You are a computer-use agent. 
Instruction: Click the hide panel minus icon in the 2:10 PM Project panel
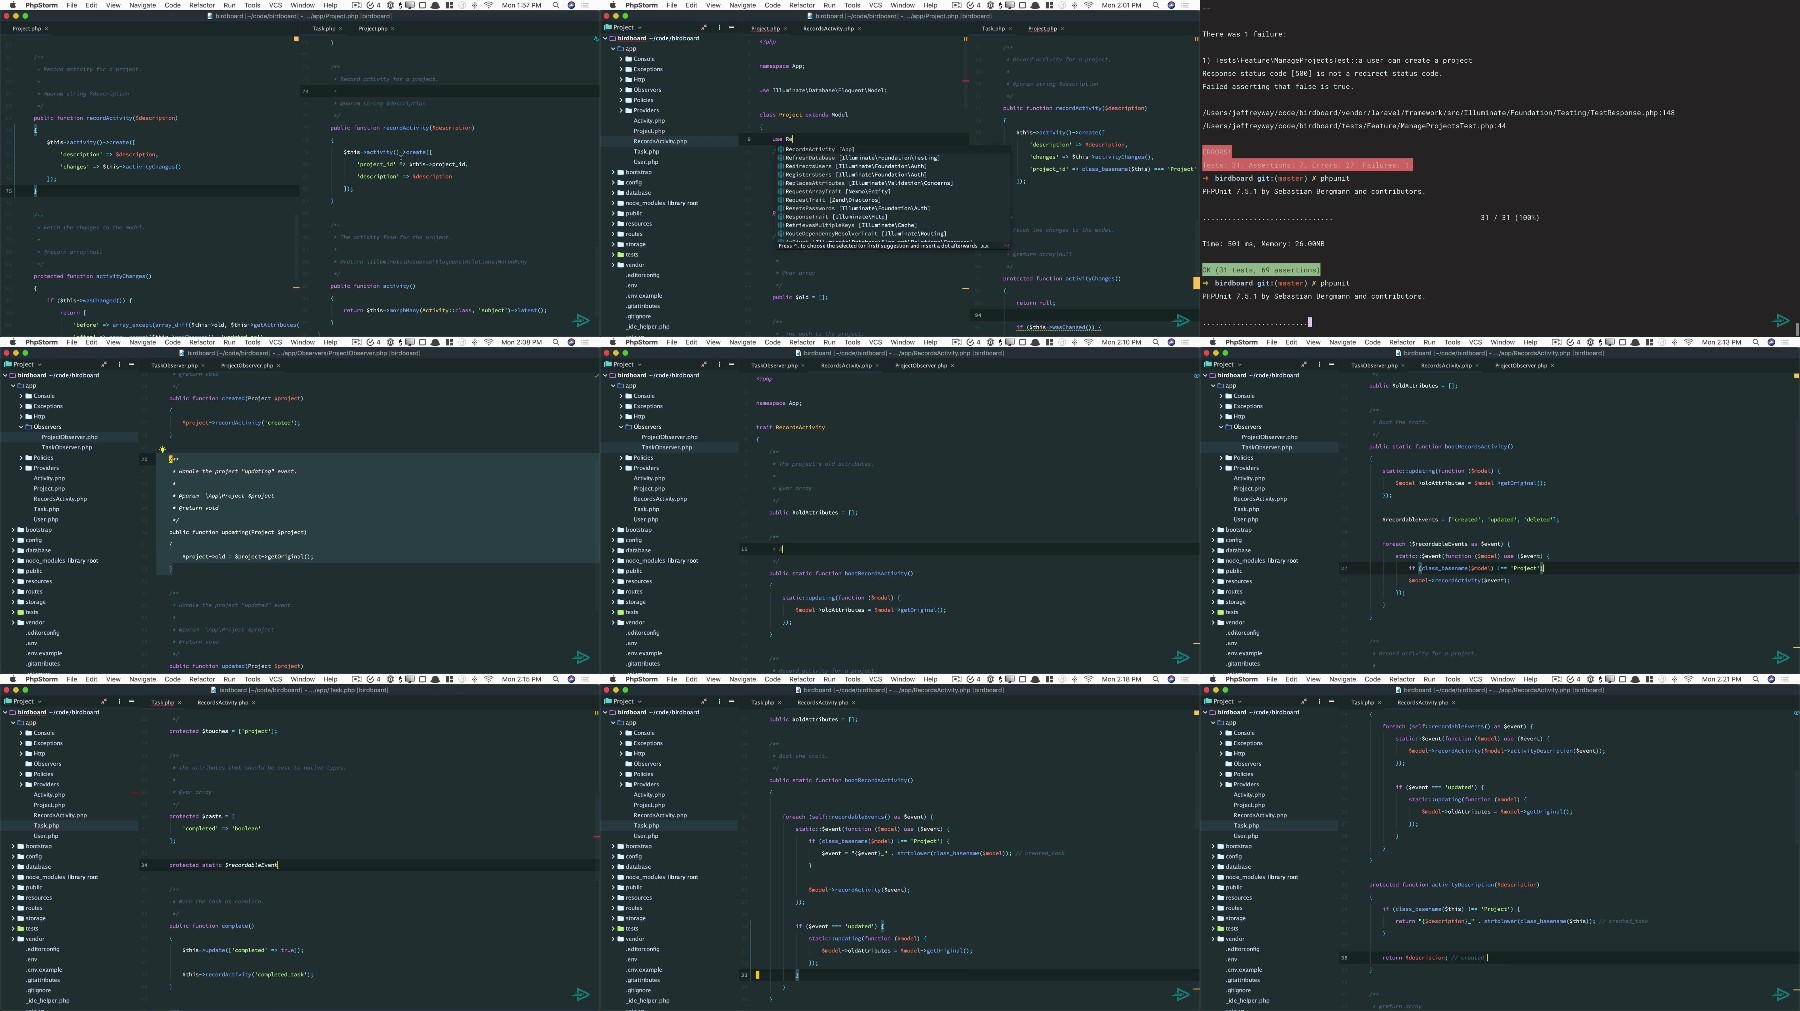click(729, 364)
